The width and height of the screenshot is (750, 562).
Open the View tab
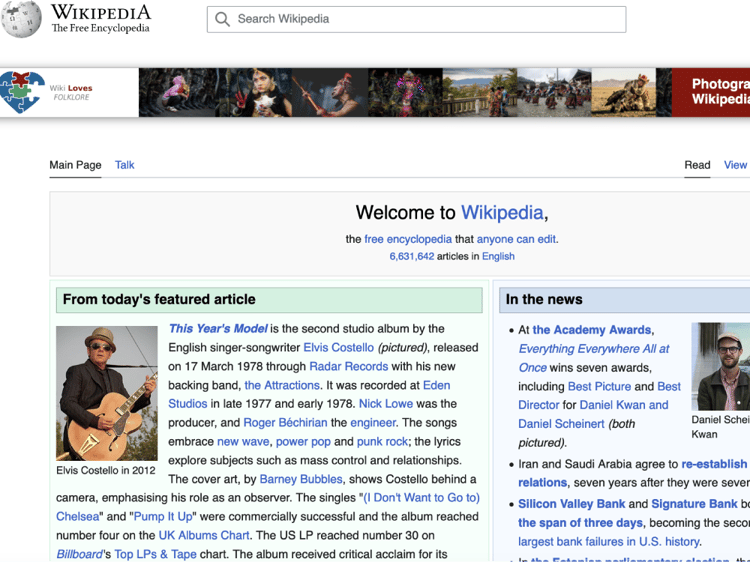coord(735,165)
